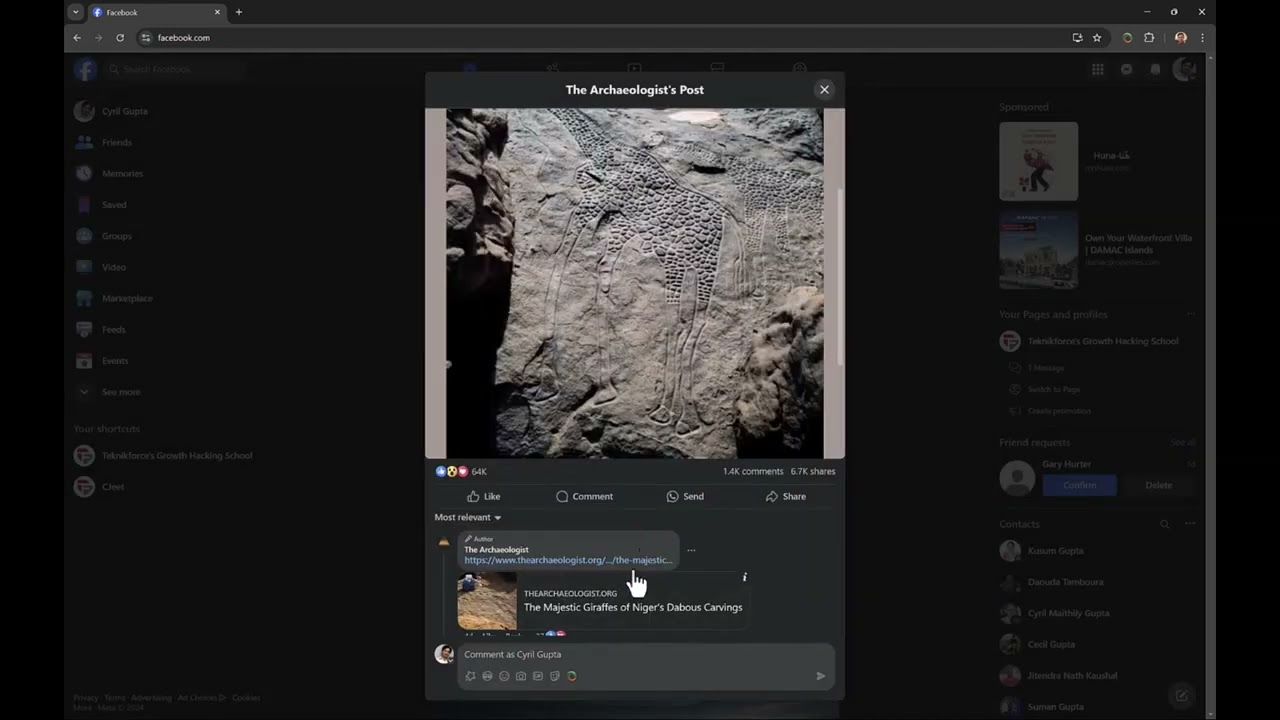
Task: Click the Comment button under the post
Action: [x=585, y=496]
